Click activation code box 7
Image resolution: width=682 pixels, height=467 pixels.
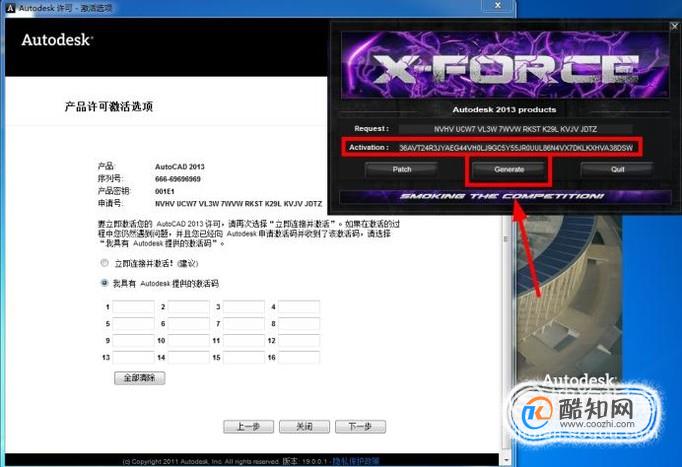pyautogui.click(x=244, y=324)
